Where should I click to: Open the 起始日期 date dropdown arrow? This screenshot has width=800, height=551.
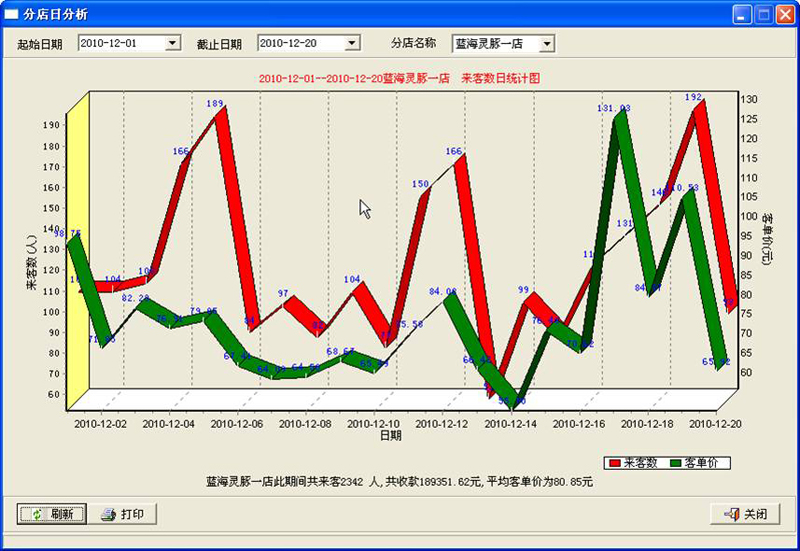pos(173,43)
